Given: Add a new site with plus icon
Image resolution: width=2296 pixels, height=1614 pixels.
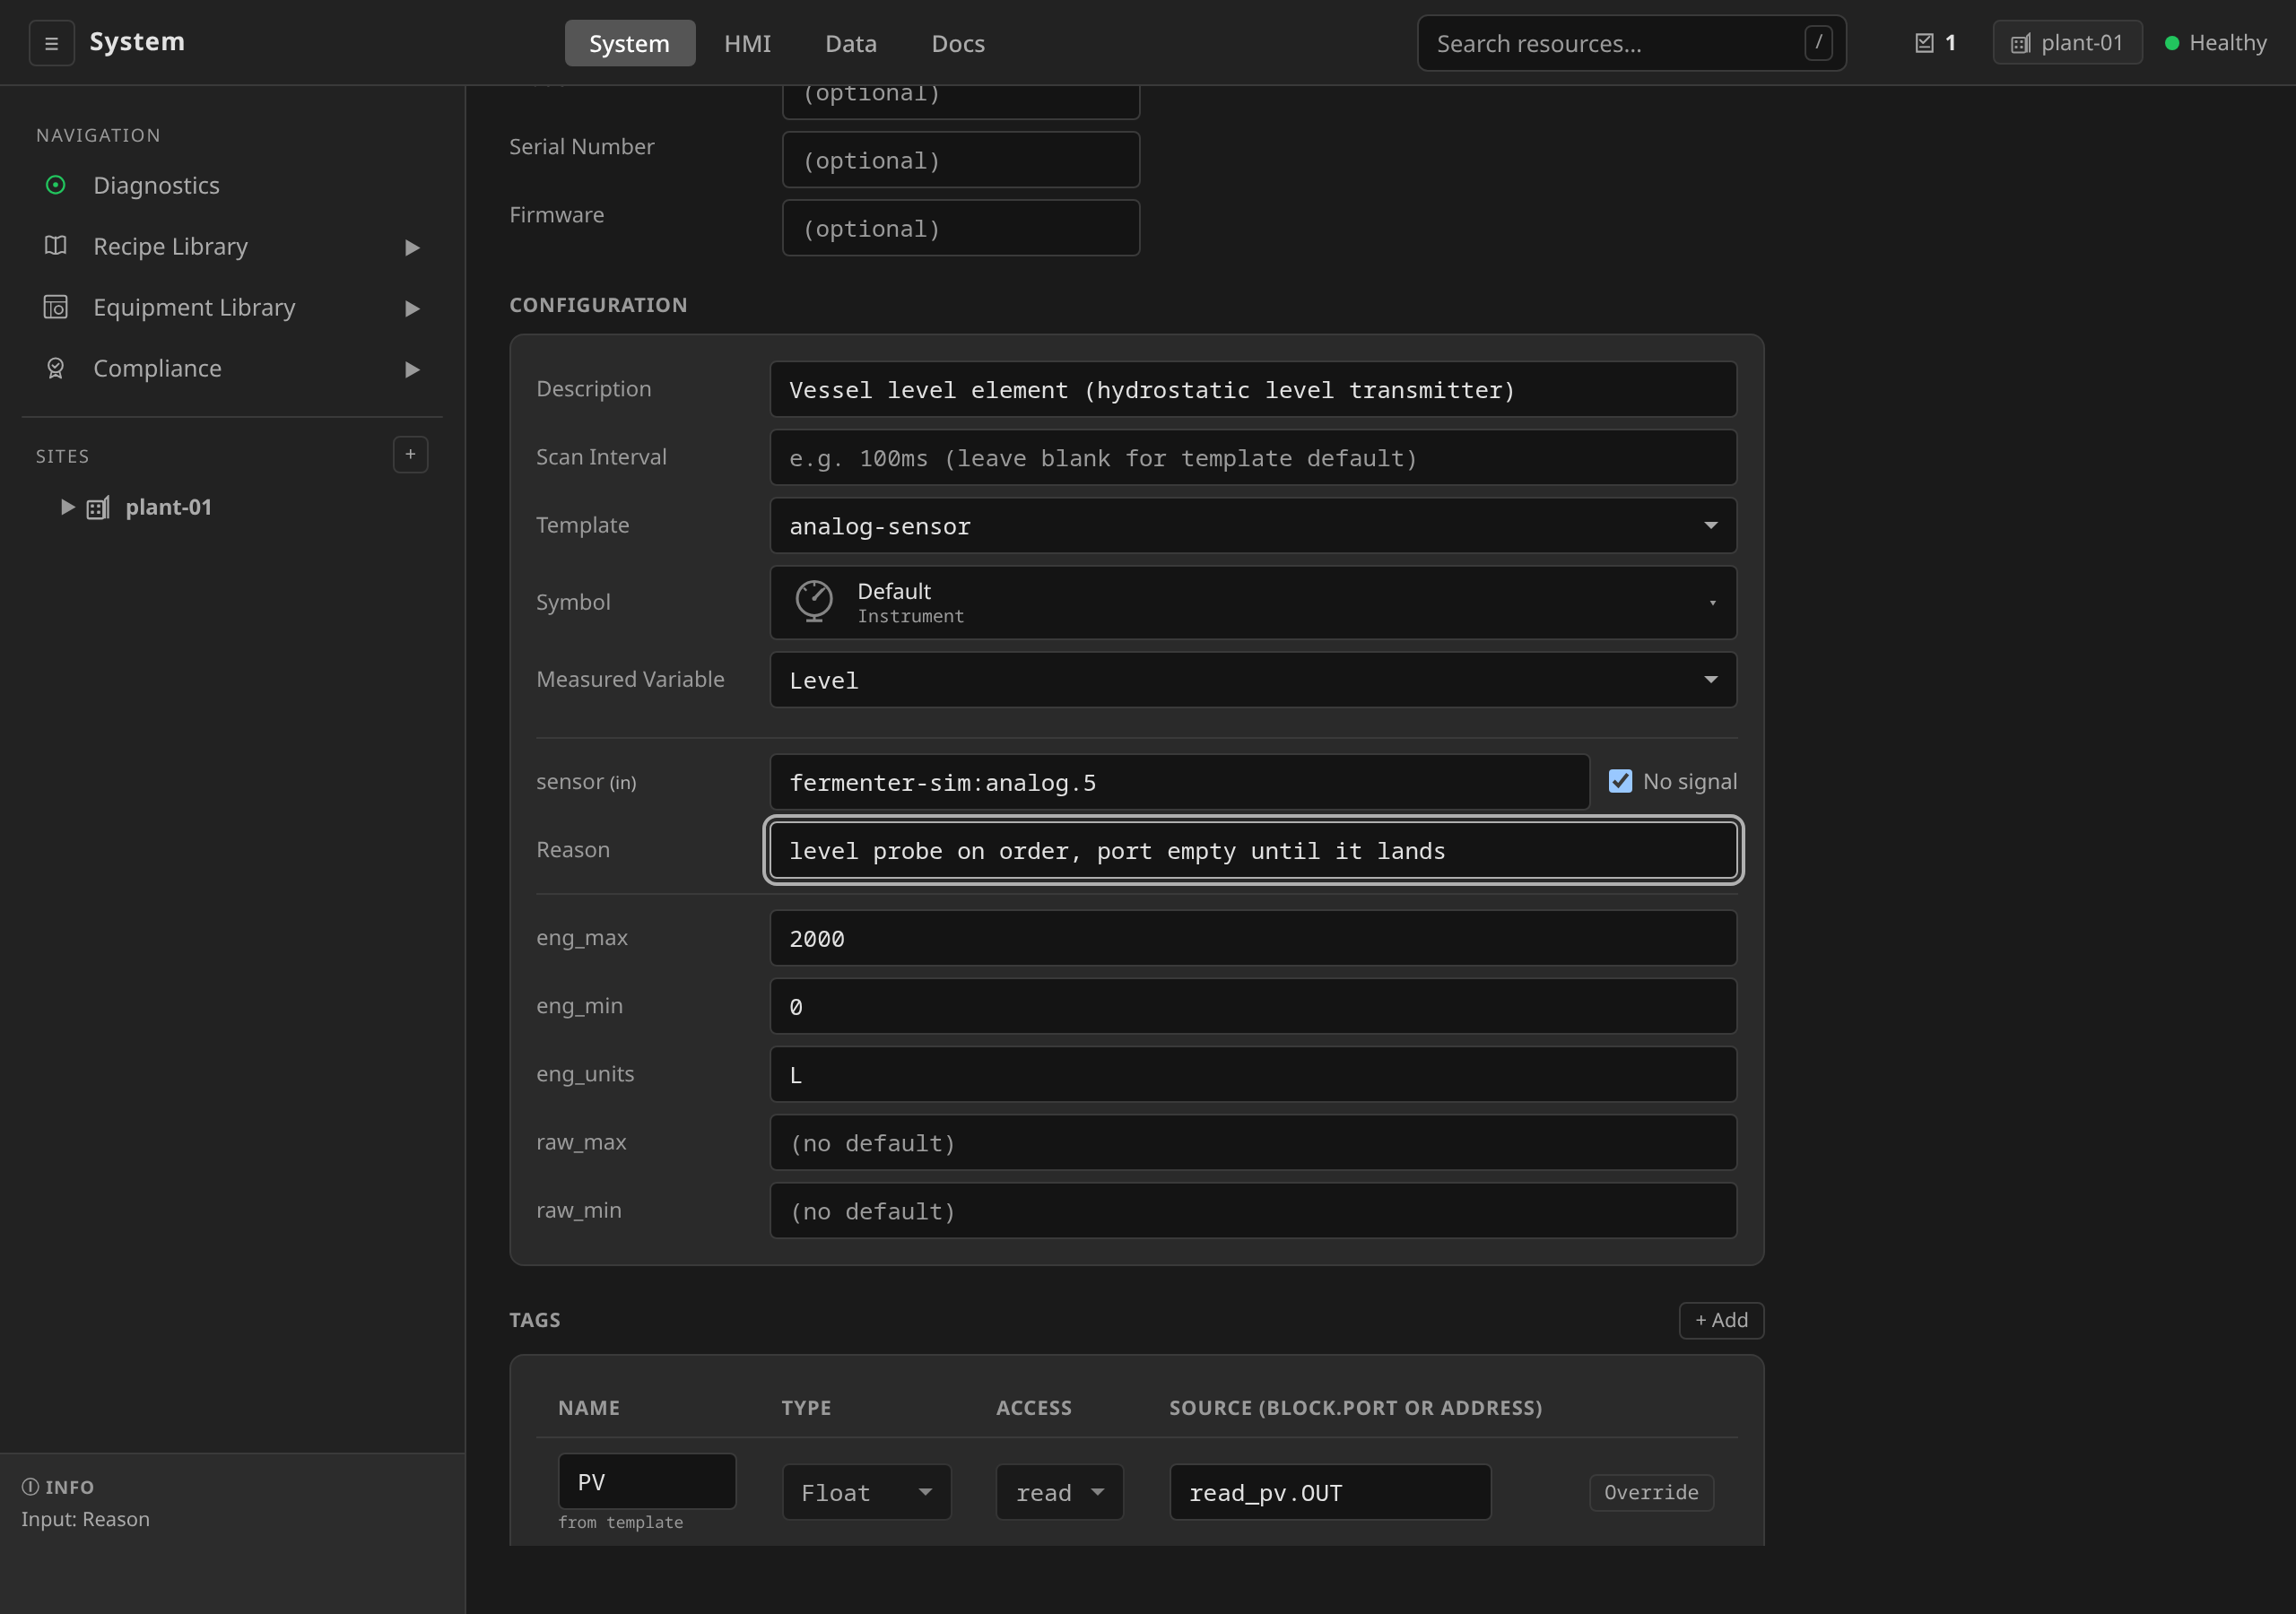Looking at the screenshot, I should click(410, 454).
